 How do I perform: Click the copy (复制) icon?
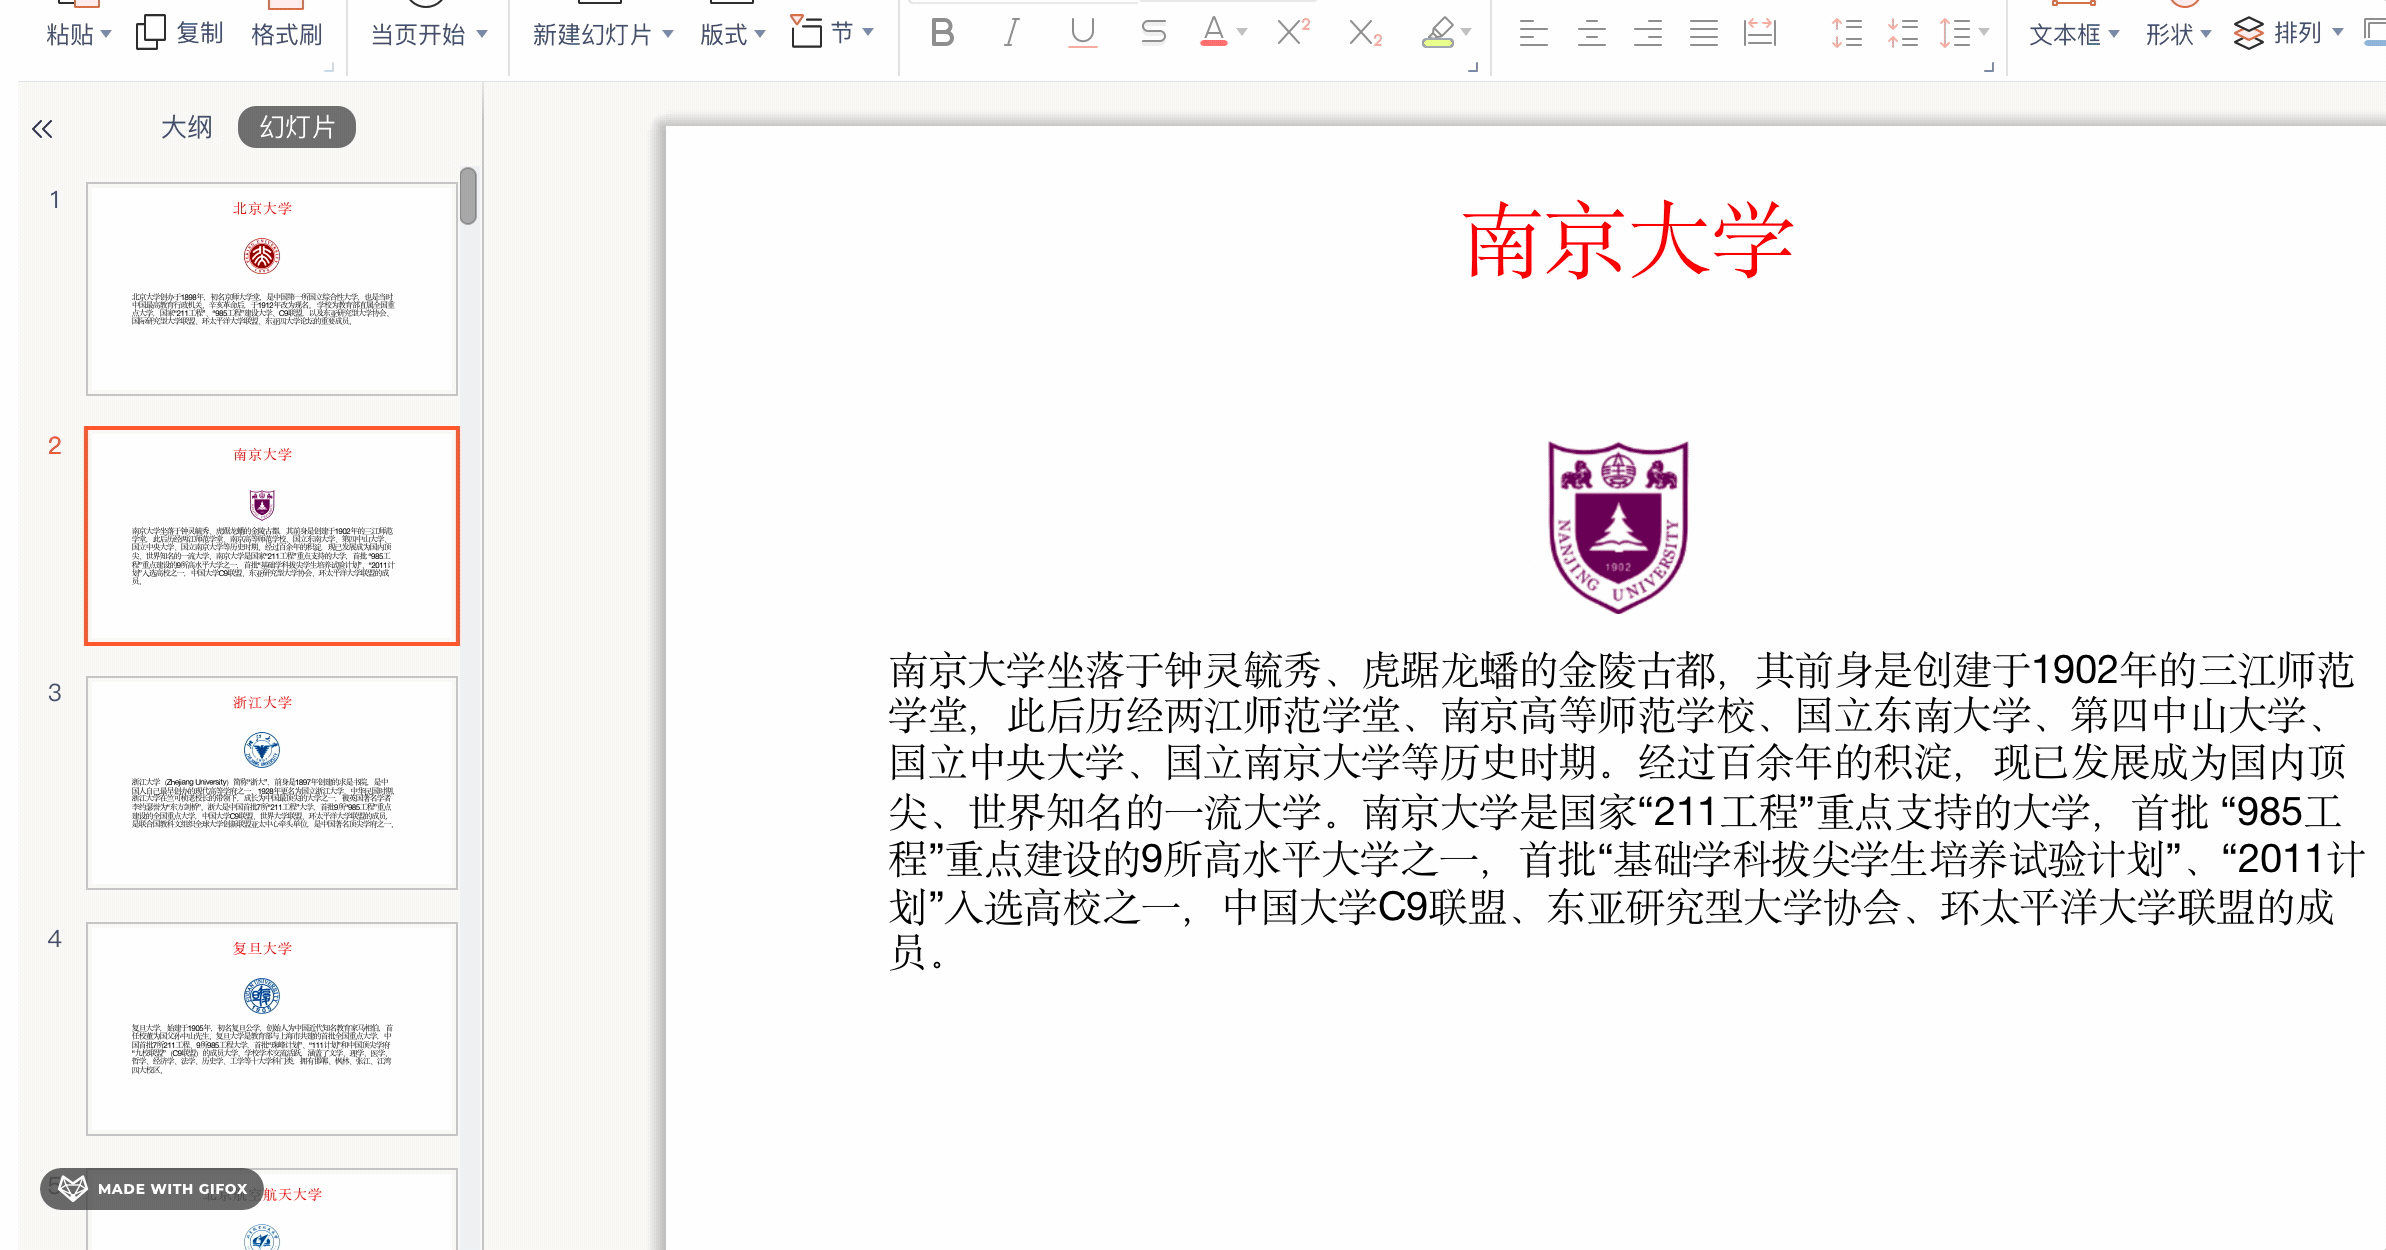(150, 33)
